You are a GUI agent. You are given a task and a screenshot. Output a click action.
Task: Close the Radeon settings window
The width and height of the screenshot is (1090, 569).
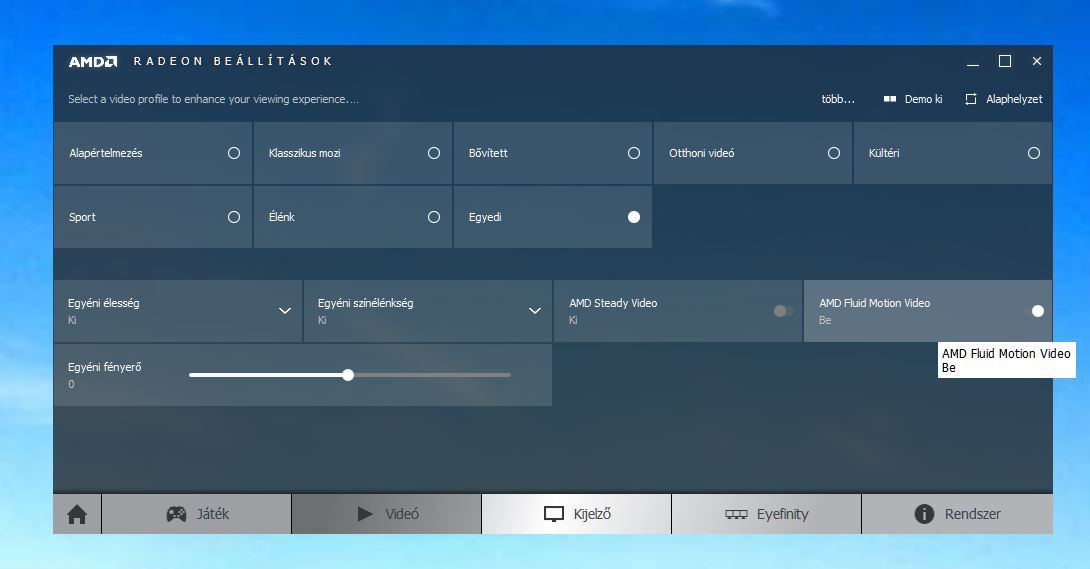1036,61
